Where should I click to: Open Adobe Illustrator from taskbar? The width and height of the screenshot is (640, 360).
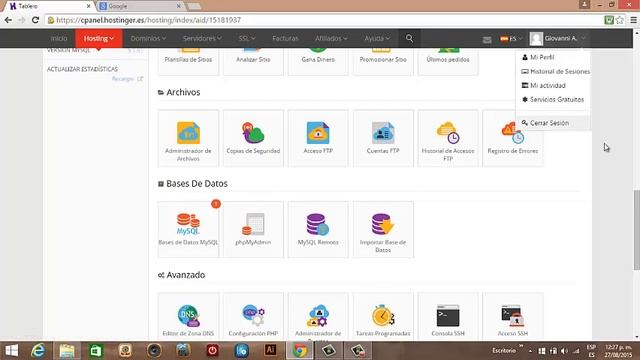click(270, 351)
